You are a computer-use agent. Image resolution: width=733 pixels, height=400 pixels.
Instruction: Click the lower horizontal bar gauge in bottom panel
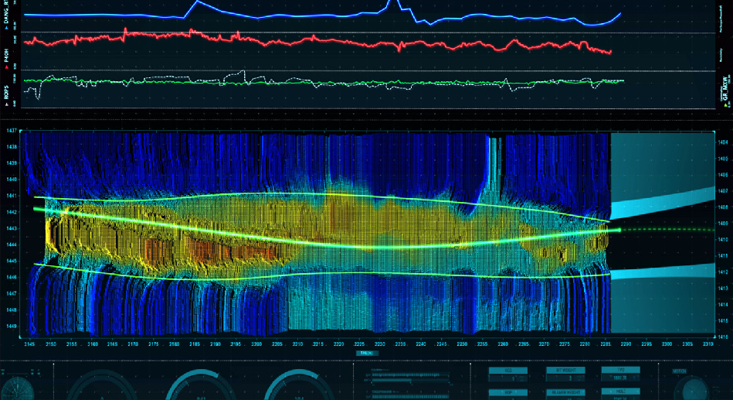point(410,396)
